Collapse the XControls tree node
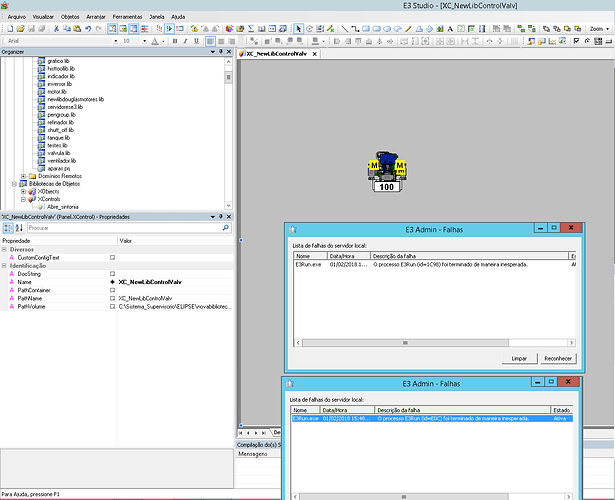 coord(23,199)
